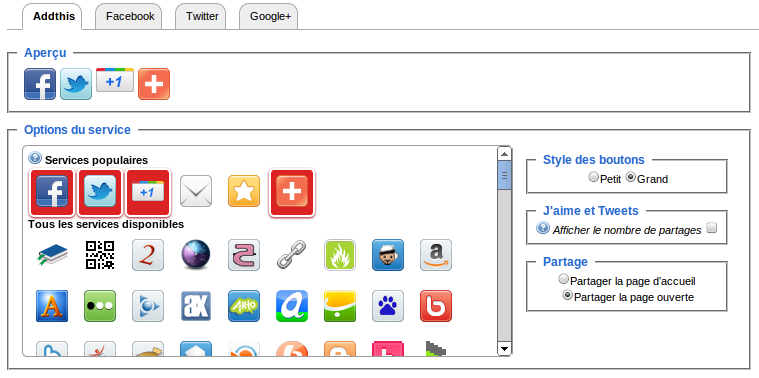Click Google +1 button in Aperçu preview
This screenshot has height=378, width=759.
tap(115, 80)
